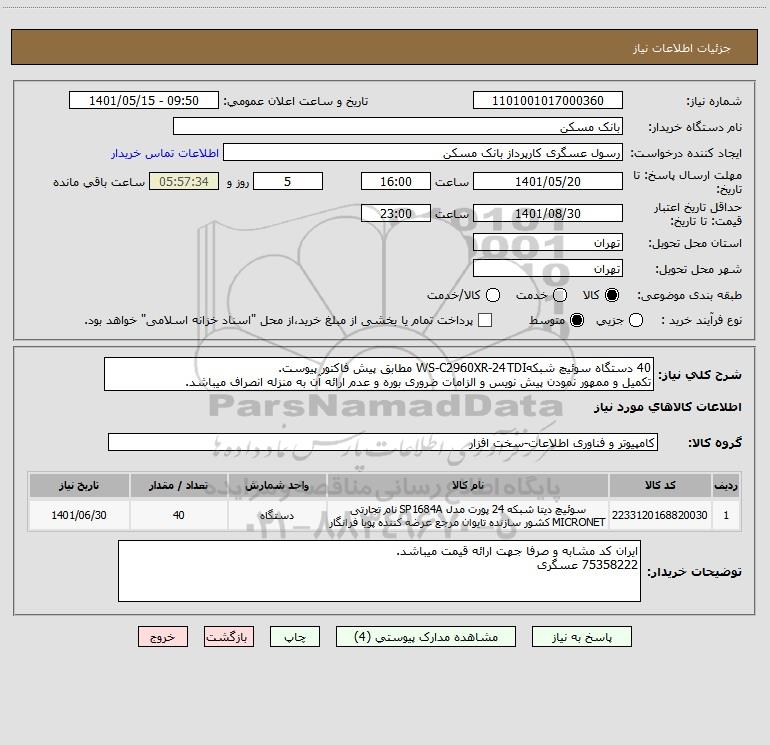Screen dimensions: 770x745
Task: Click the announcement date field 1401/05/15 - 09:50
Action: 144,100
